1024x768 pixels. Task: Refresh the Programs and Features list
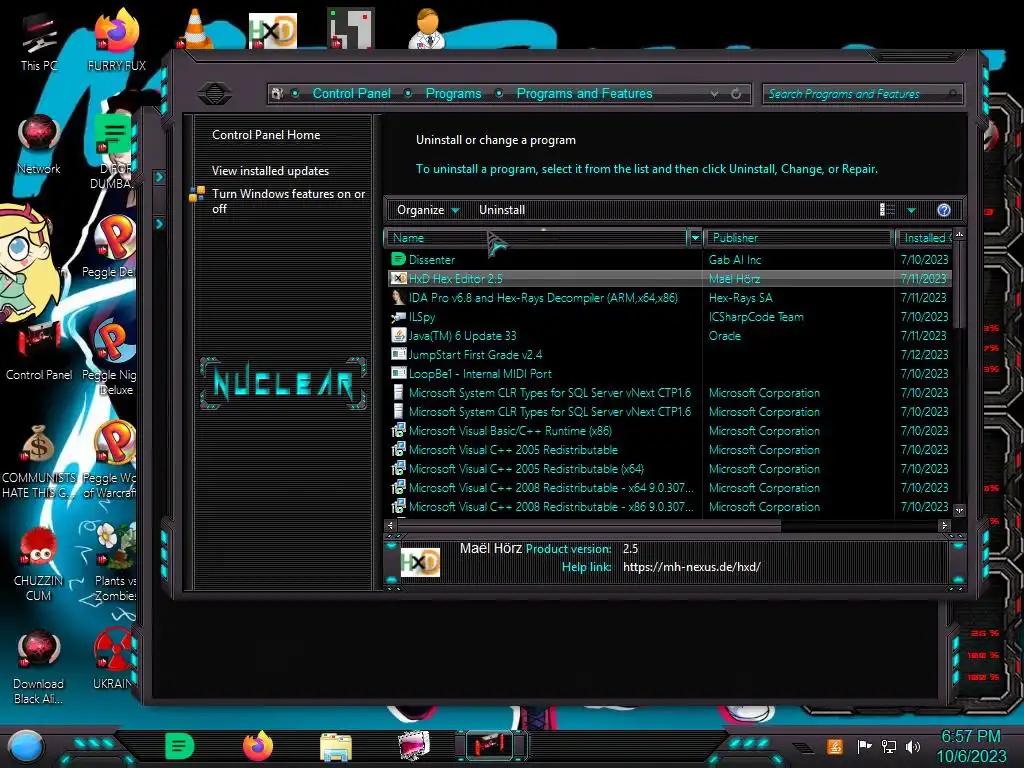coord(736,93)
